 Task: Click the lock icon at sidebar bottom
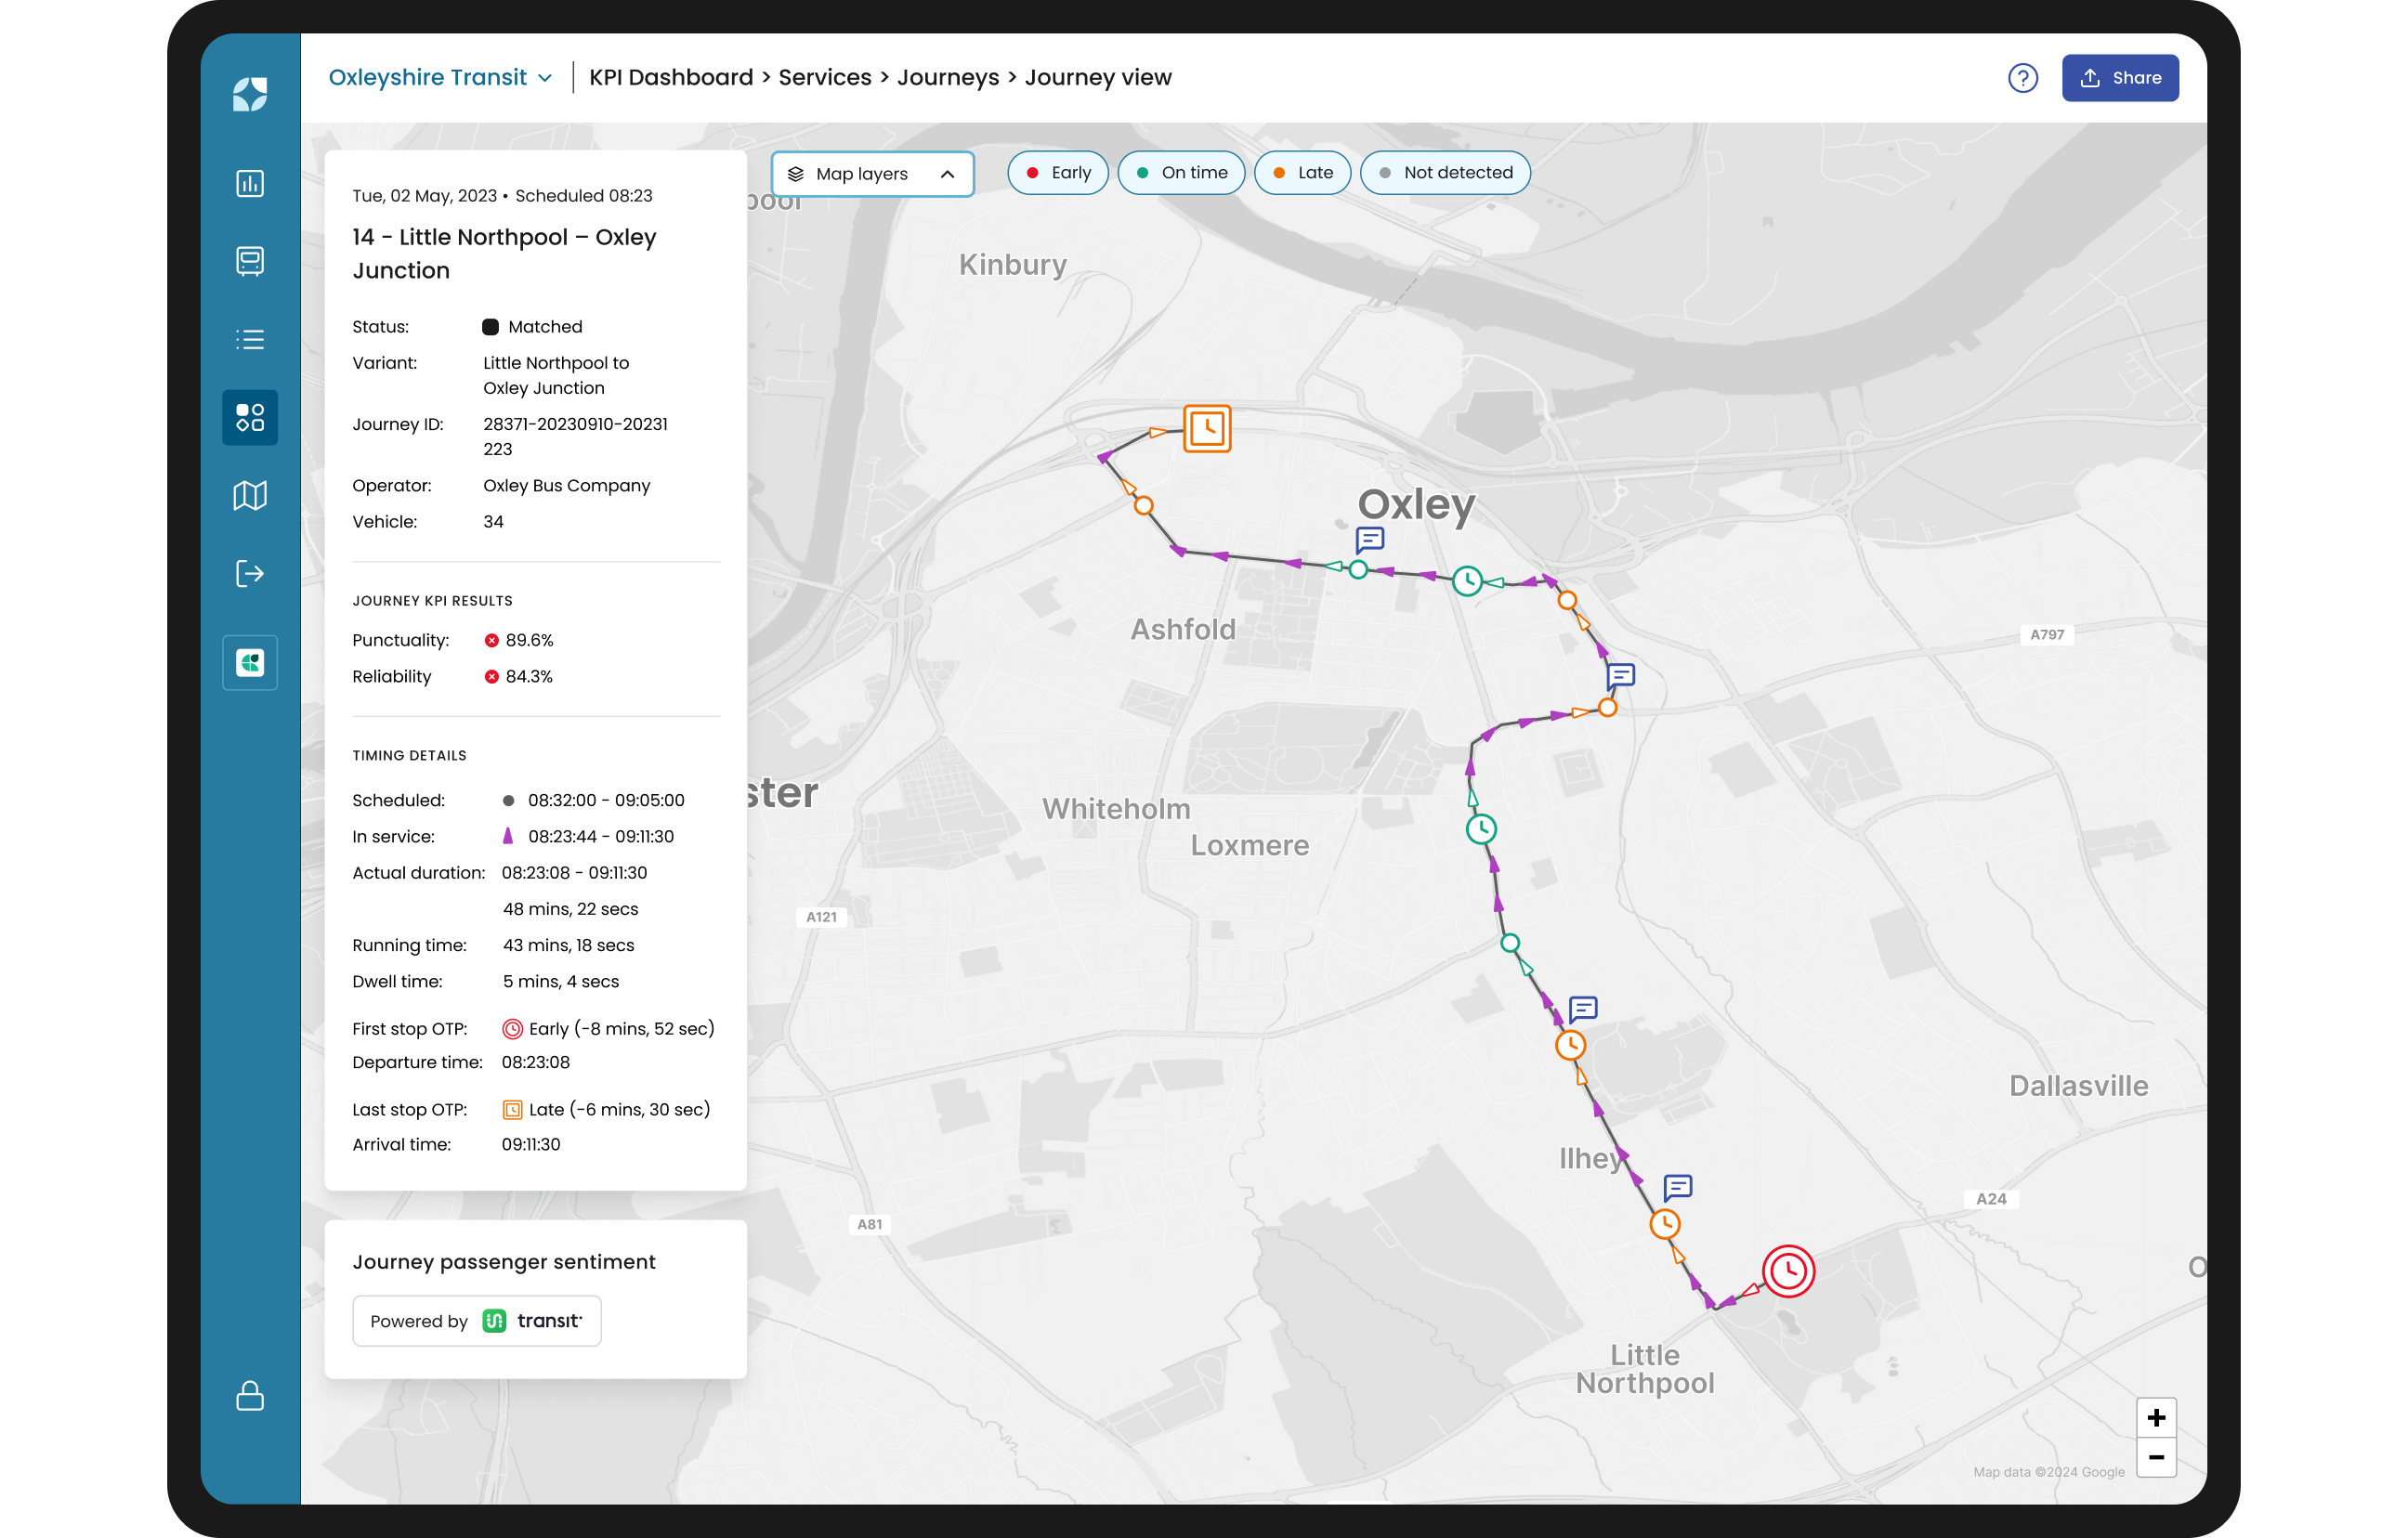tap(250, 1395)
